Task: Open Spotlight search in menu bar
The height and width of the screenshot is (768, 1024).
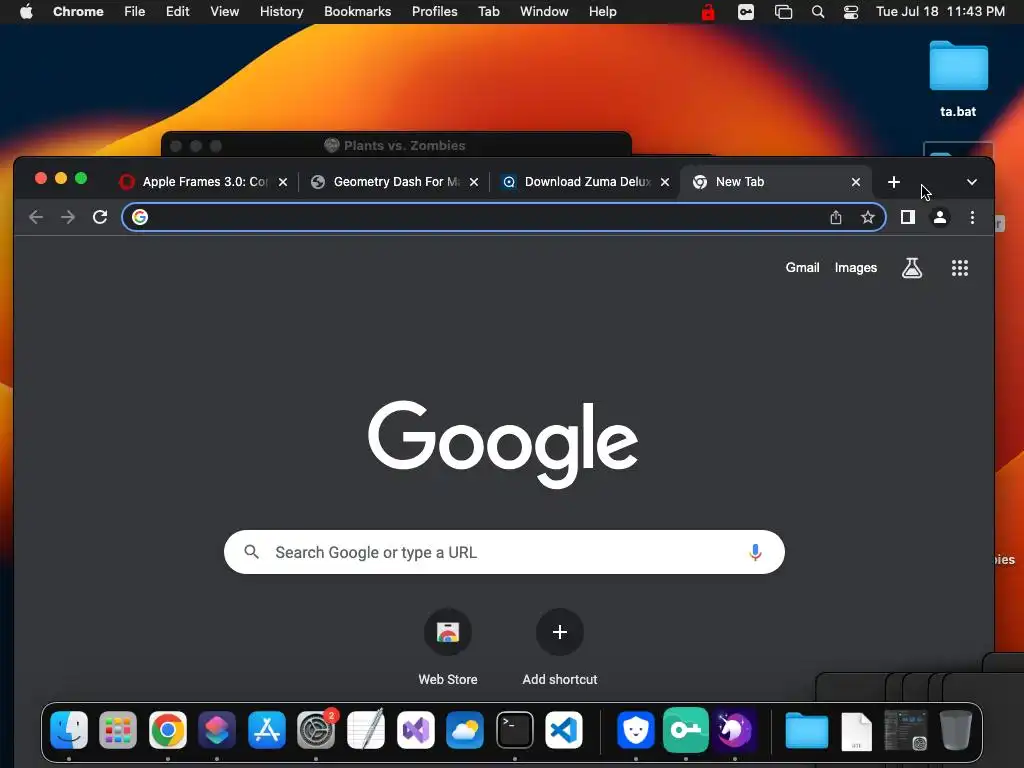Action: click(x=818, y=12)
